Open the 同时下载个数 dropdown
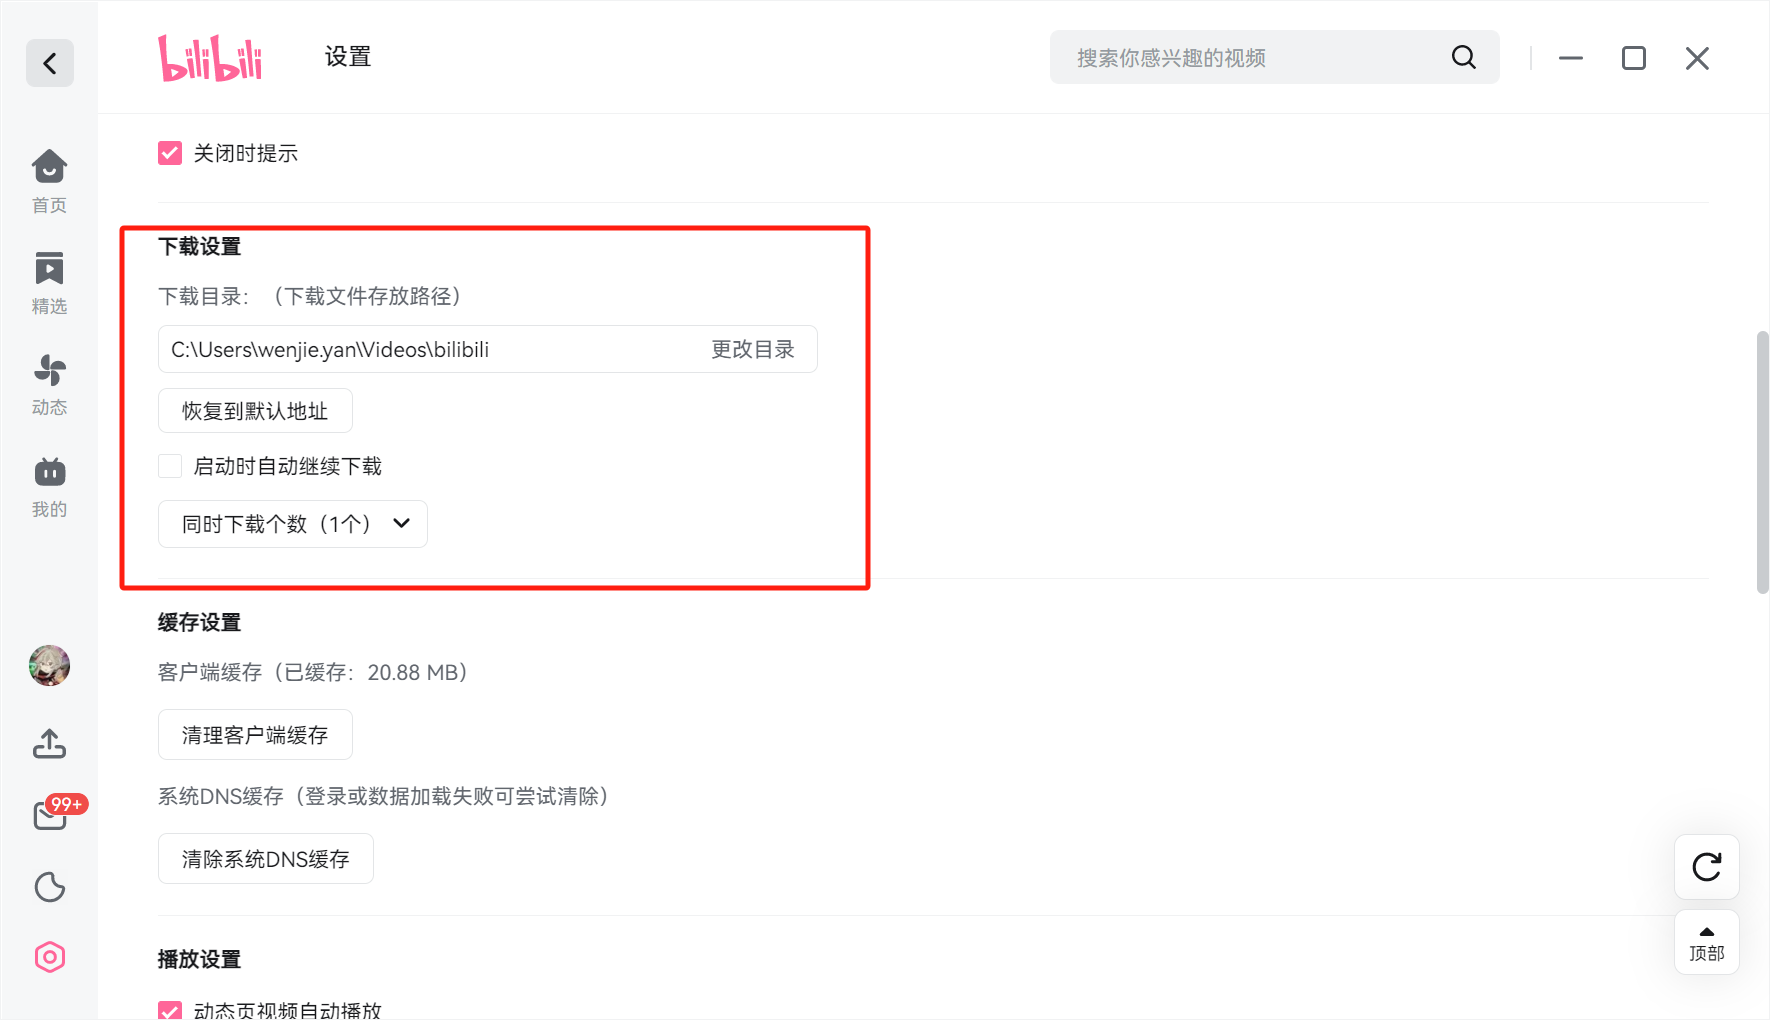Viewport: 1770px width, 1020px height. [292, 523]
